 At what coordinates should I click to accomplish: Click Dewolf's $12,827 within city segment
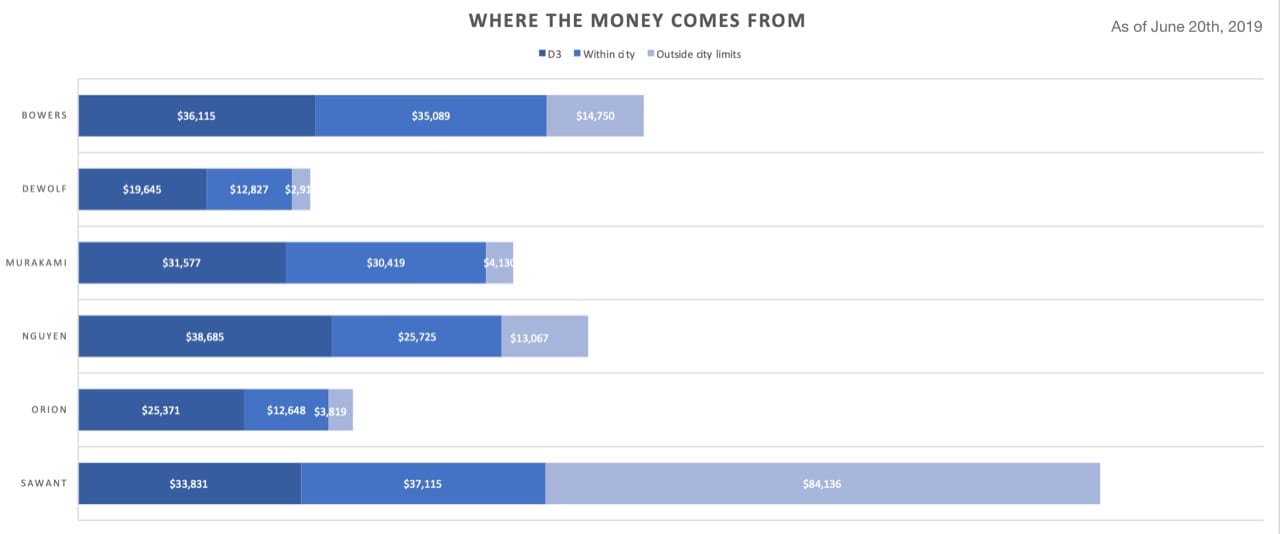(249, 189)
